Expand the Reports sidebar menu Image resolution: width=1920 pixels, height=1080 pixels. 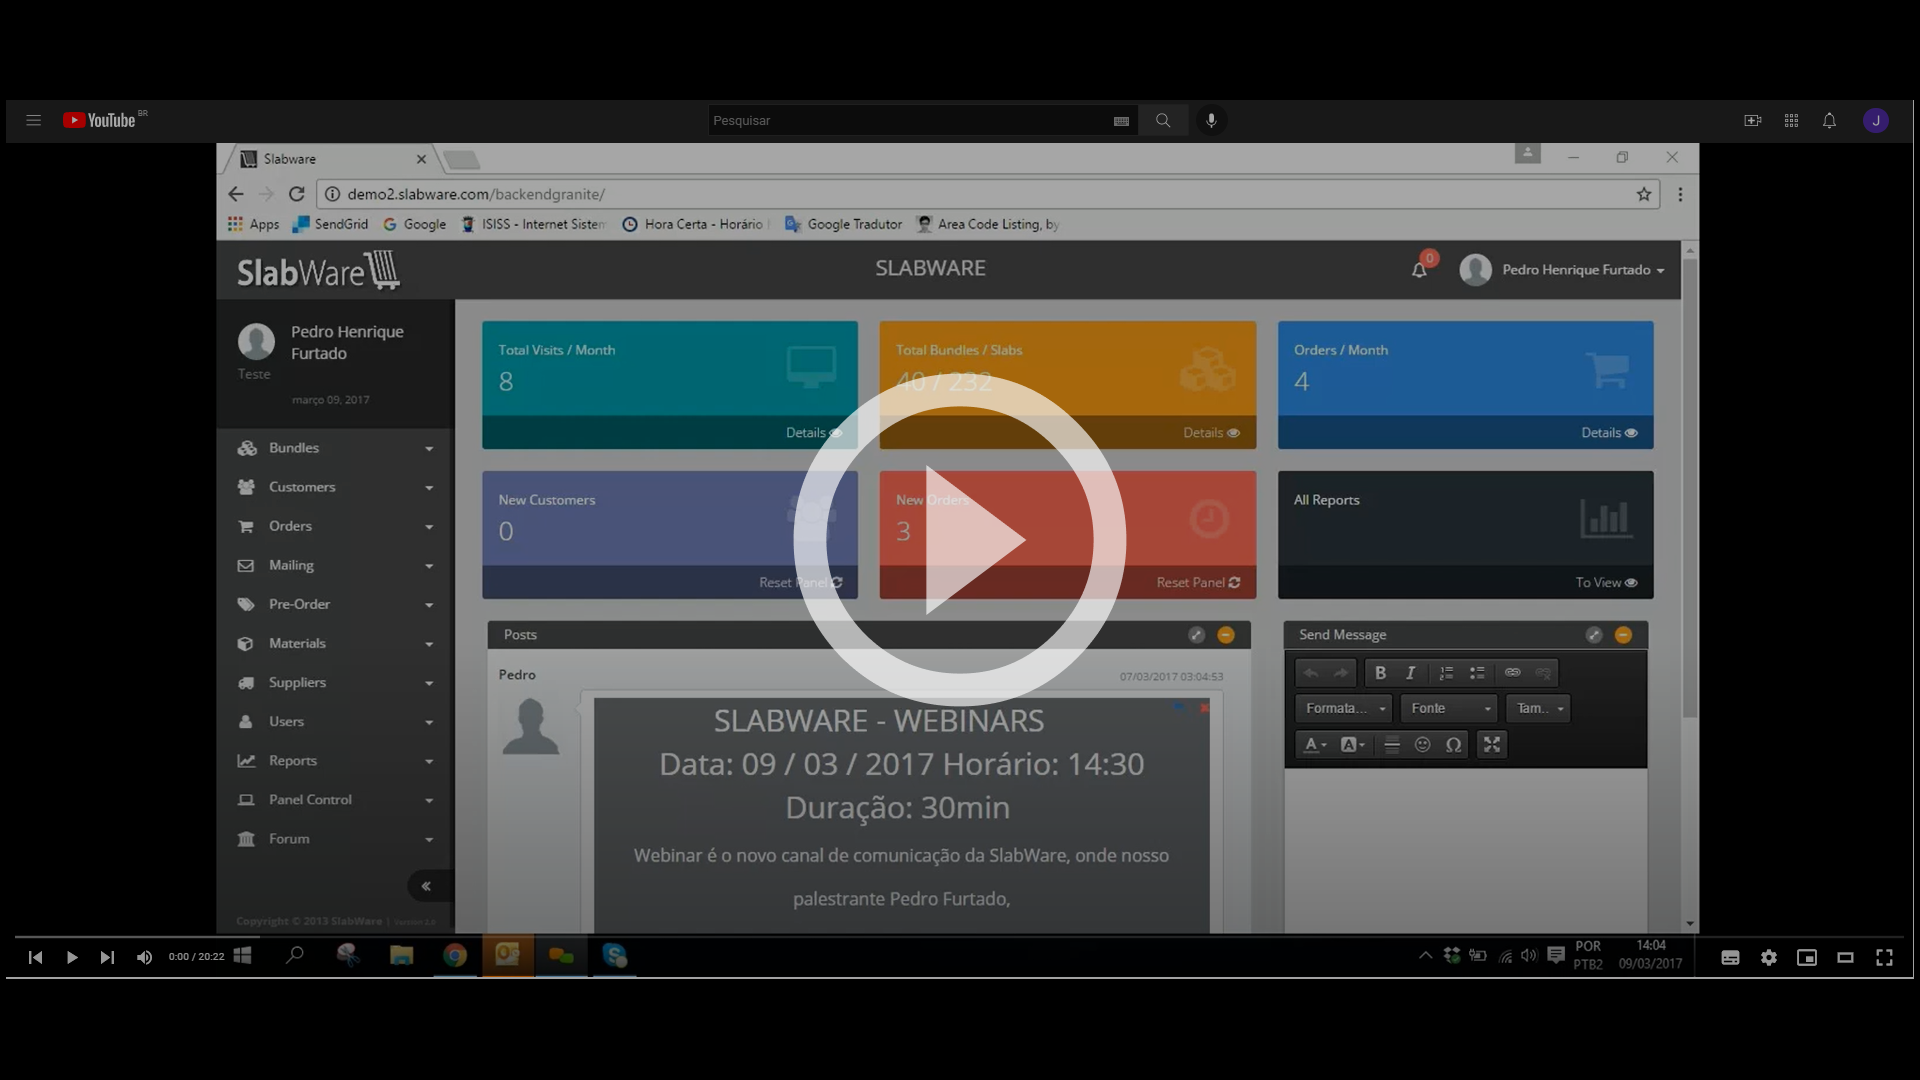(x=335, y=760)
